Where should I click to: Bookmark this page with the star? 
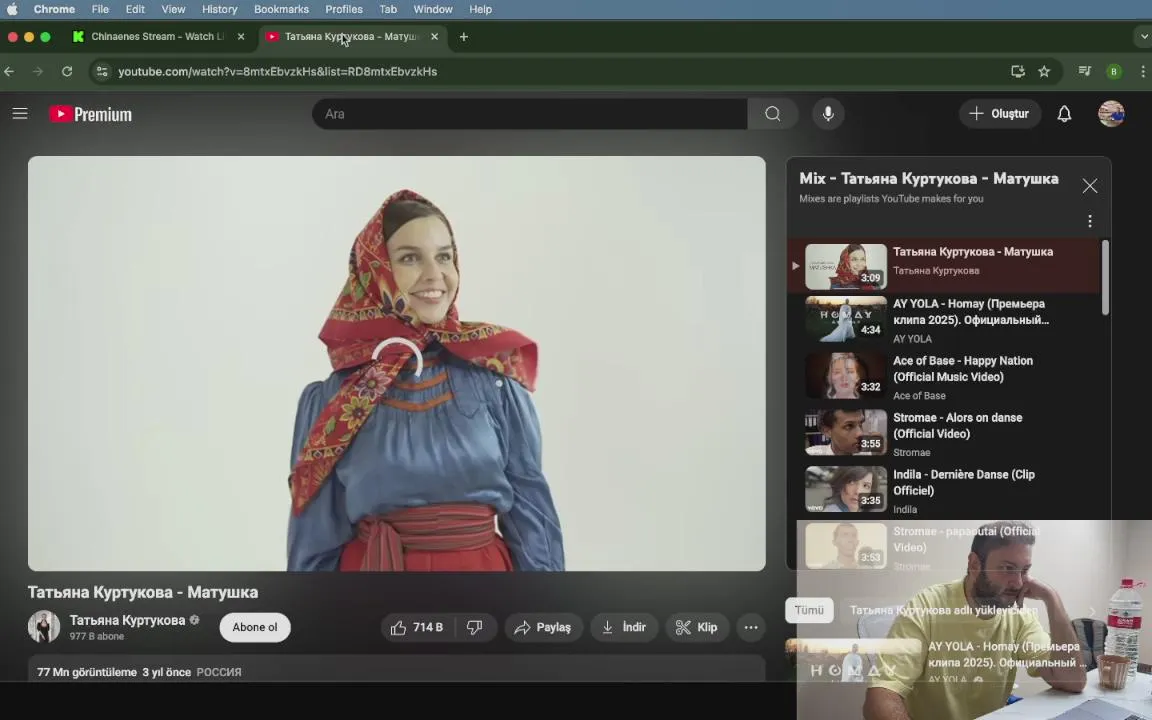coord(1044,71)
